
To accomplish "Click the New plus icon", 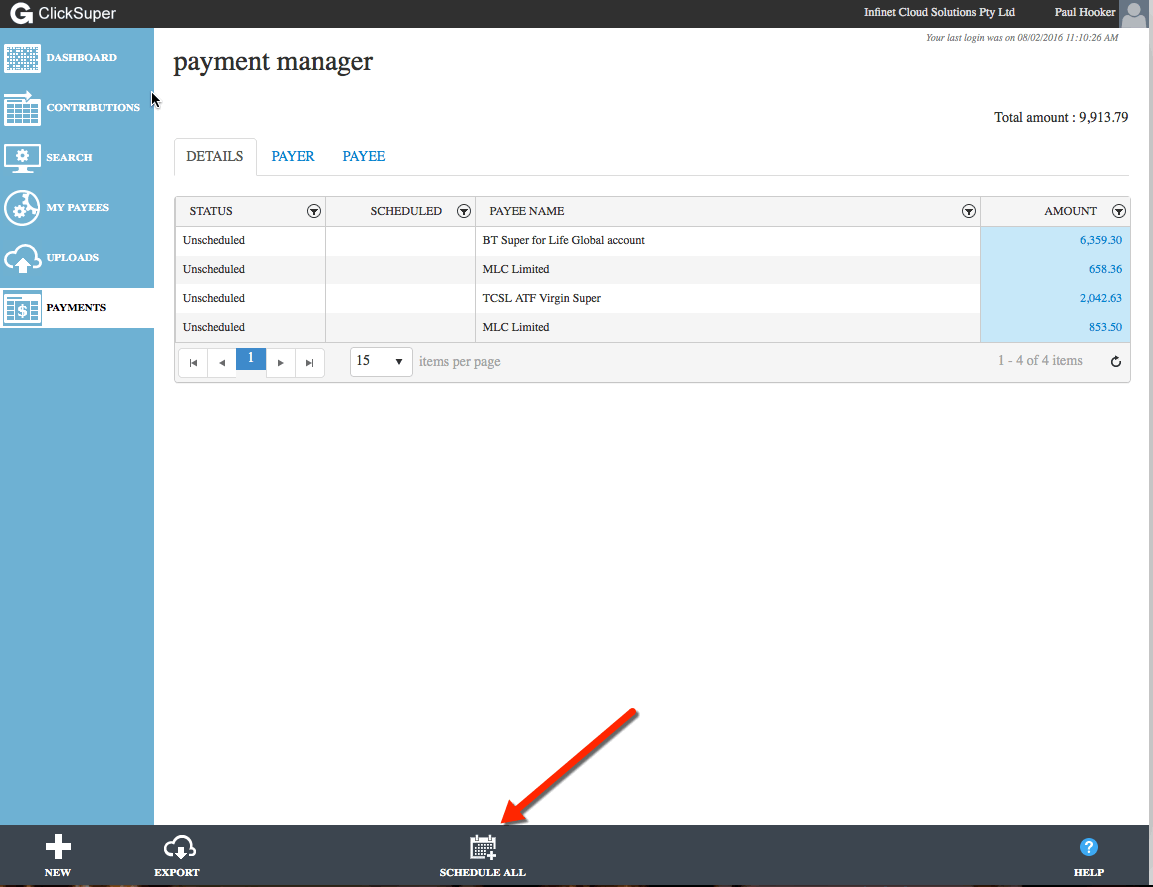I will tap(58, 847).
